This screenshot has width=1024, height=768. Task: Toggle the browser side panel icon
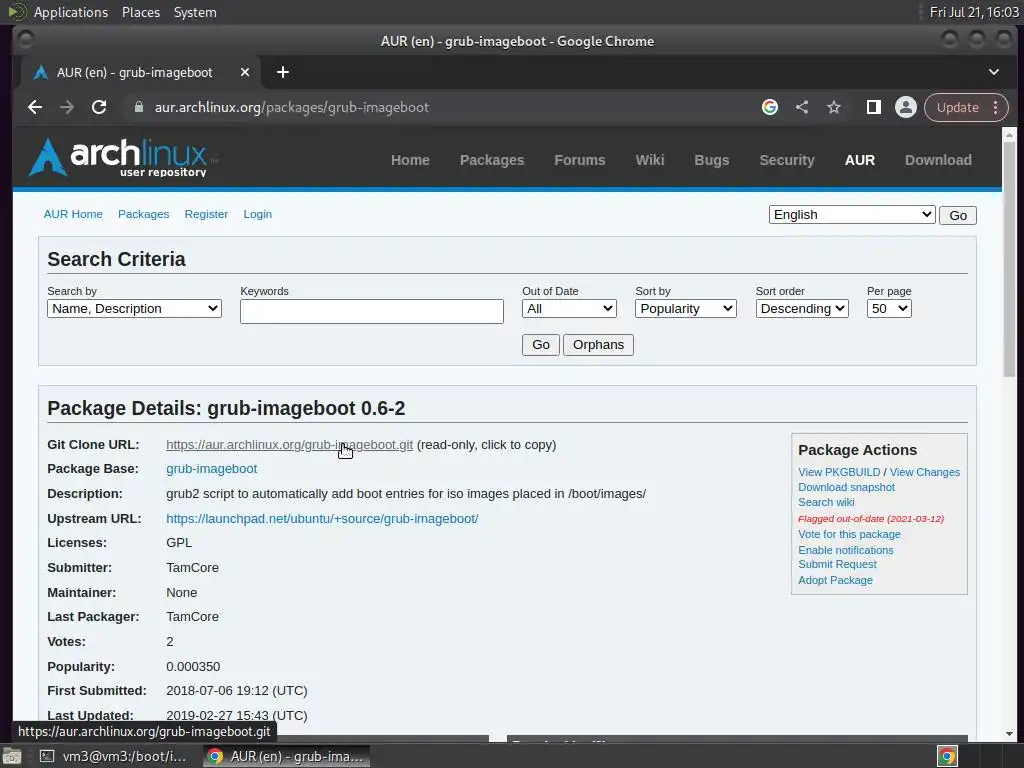(x=874, y=107)
